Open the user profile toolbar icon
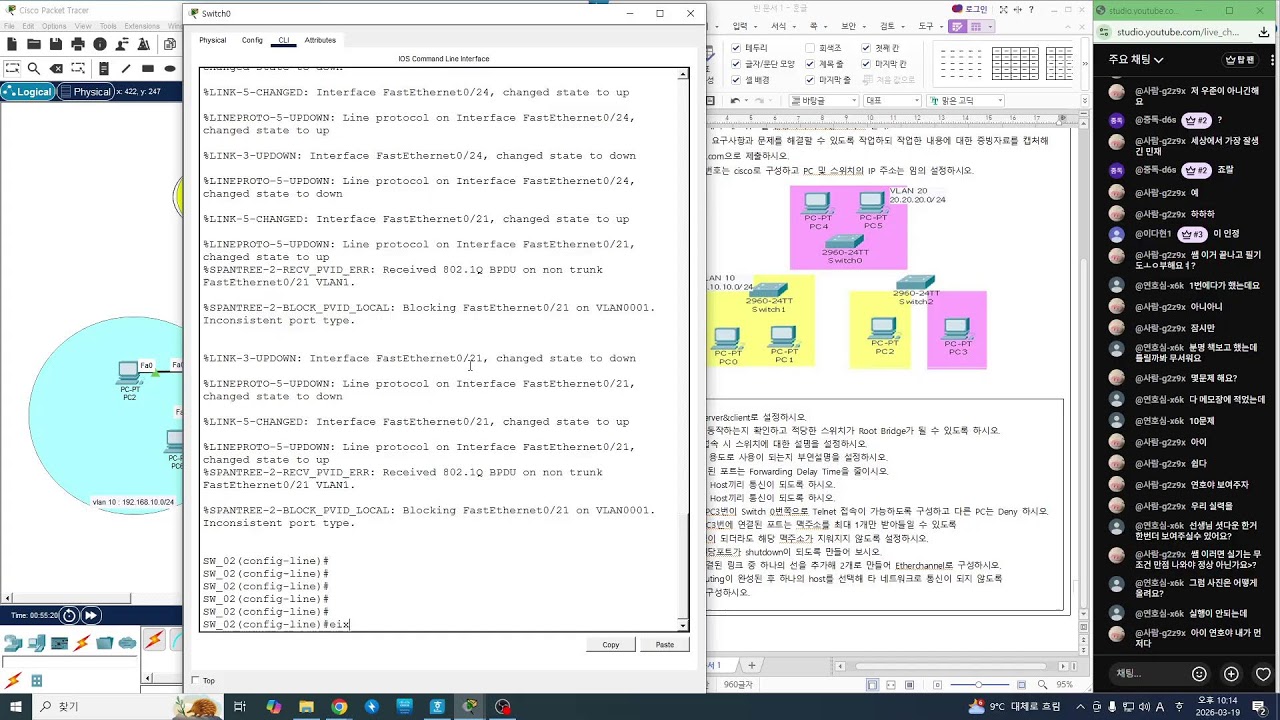The height and width of the screenshot is (720, 1280). pos(122,44)
